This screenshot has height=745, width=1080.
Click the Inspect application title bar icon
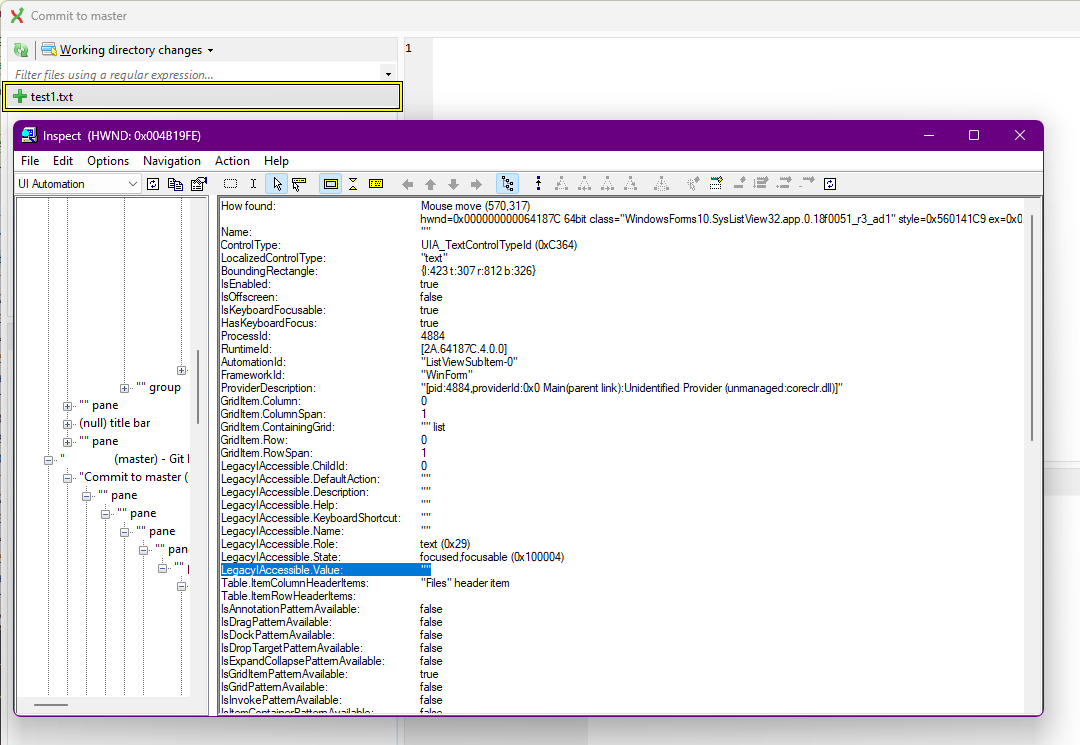click(x=29, y=135)
